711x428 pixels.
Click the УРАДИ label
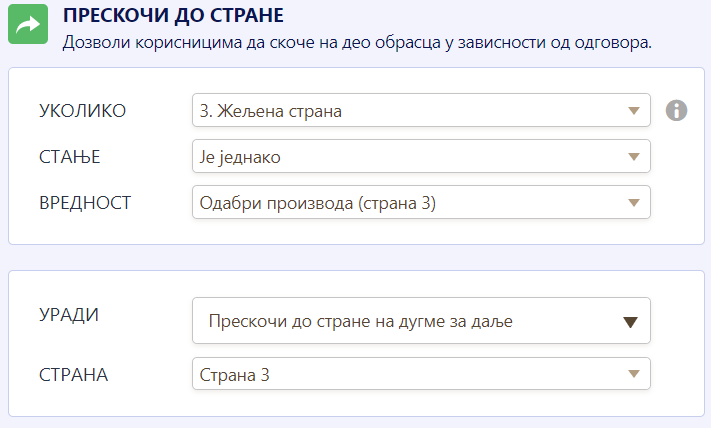click(68, 314)
